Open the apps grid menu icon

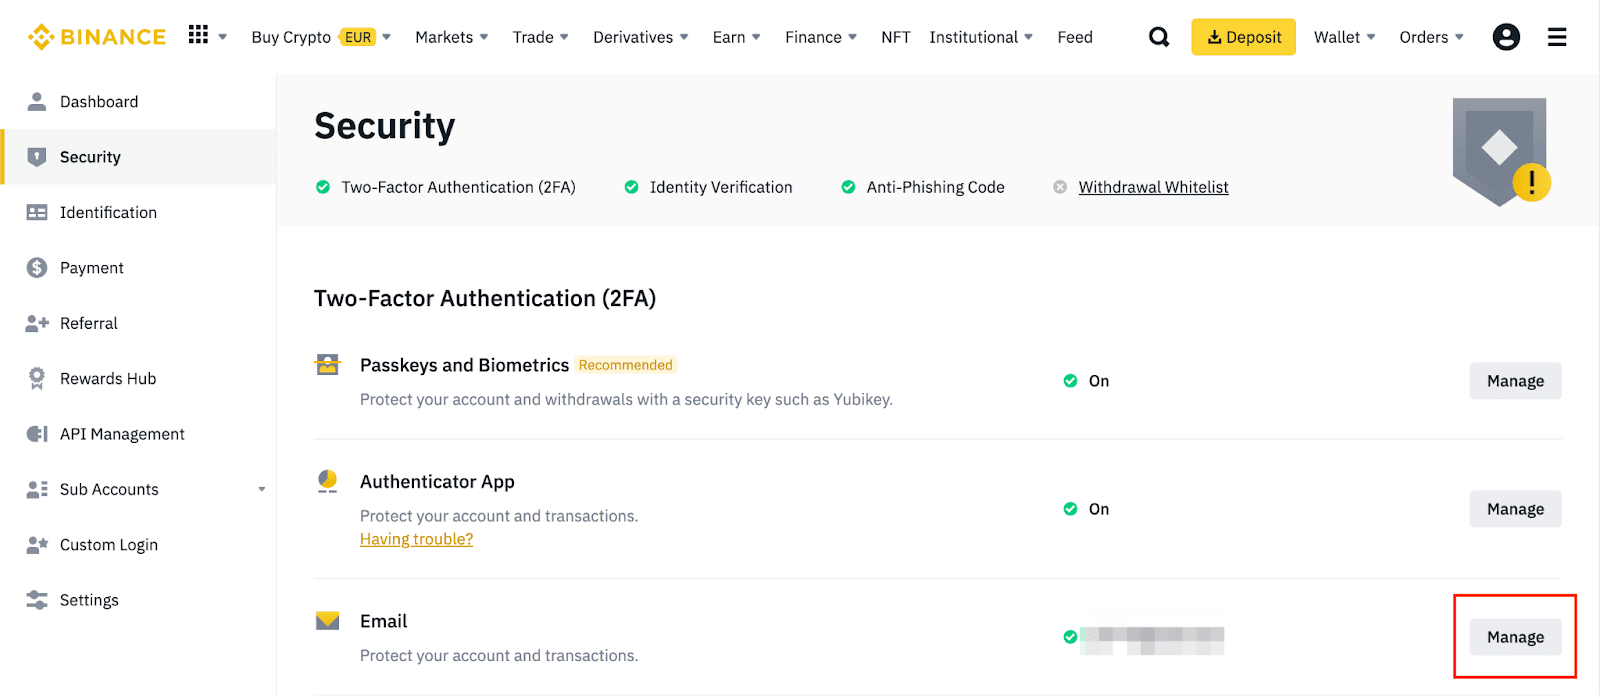click(198, 35)
